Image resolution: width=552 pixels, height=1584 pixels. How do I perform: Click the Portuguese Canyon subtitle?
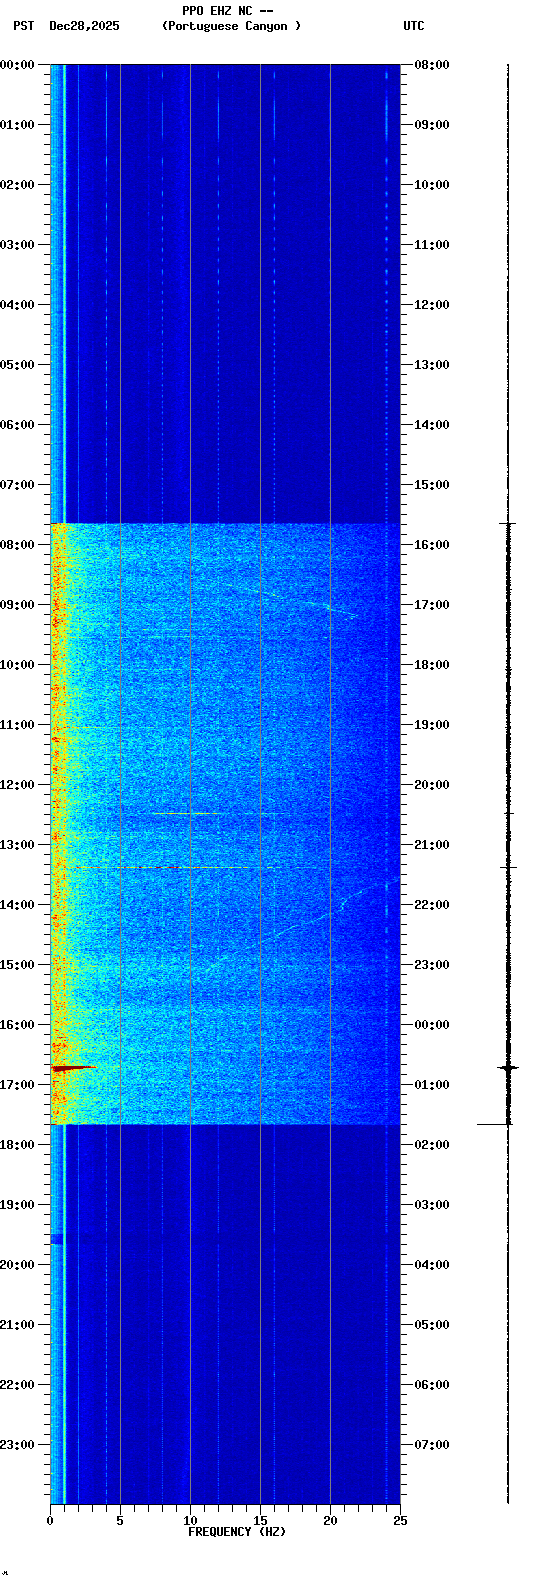(231, 26)
